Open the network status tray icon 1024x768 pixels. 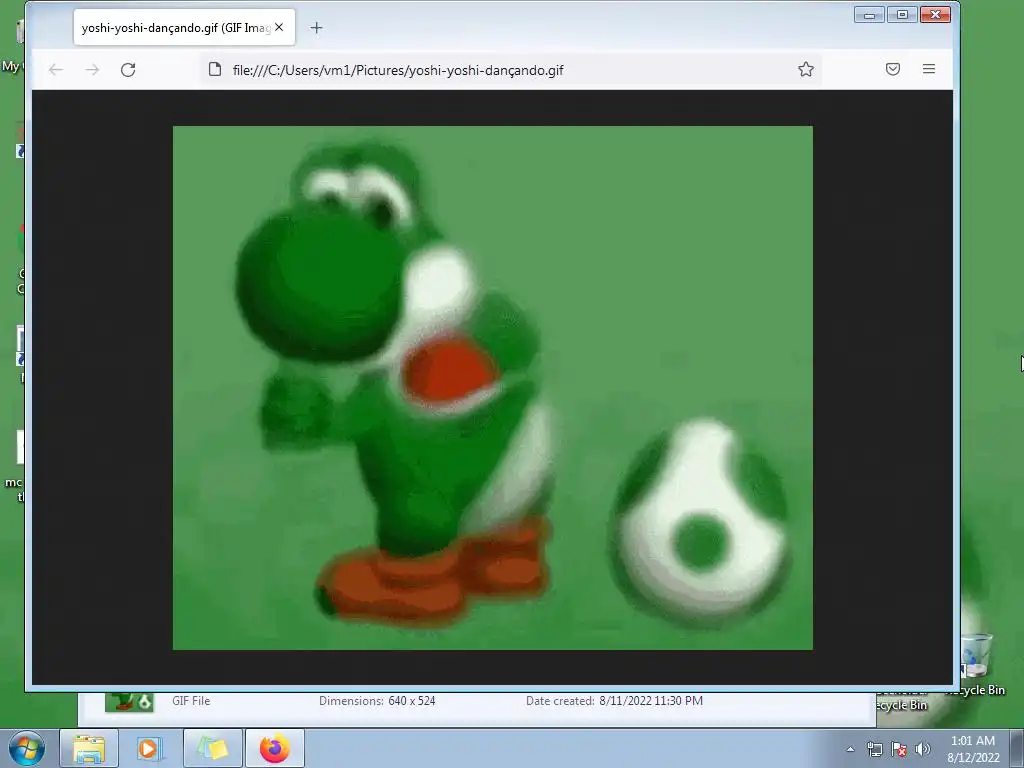(874, 749)
